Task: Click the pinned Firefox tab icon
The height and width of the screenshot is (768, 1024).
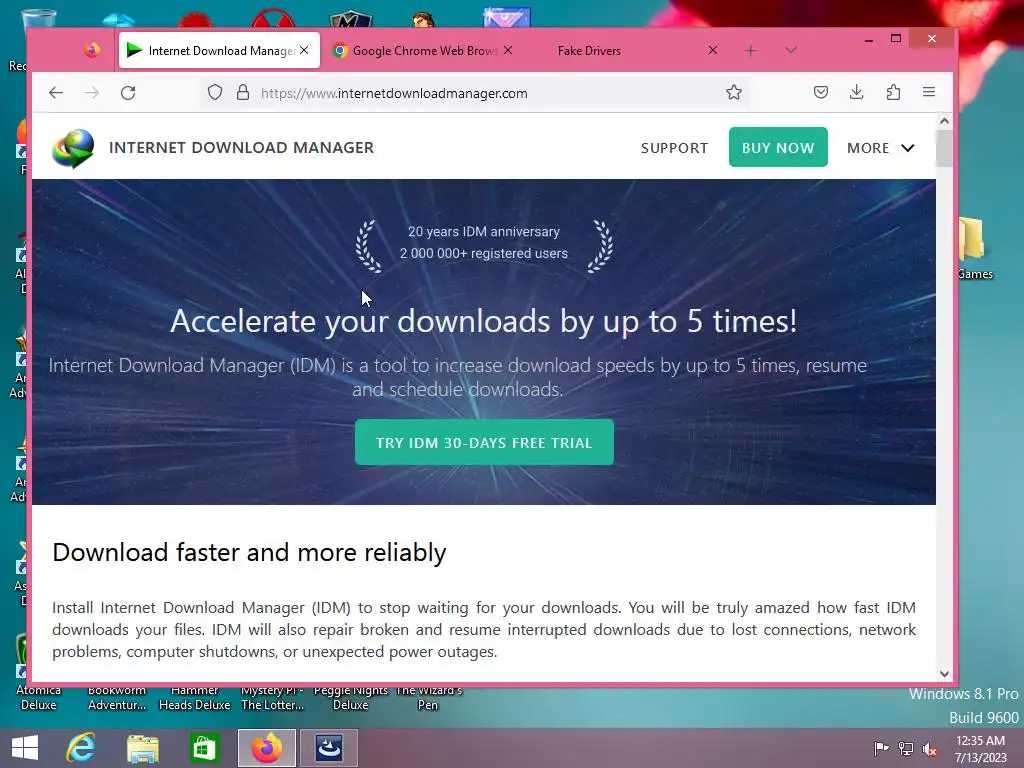Action: 92,50
